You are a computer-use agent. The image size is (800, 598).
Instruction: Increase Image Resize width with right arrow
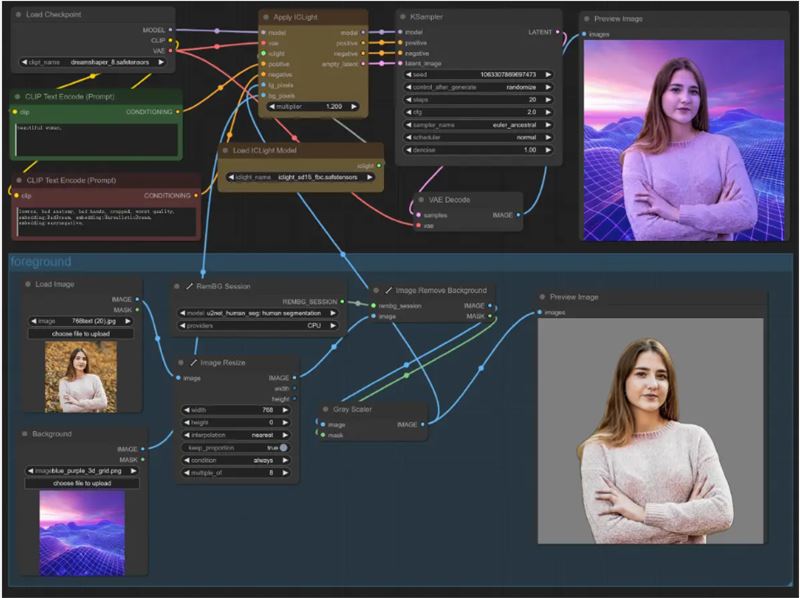(x=285, y=410)
